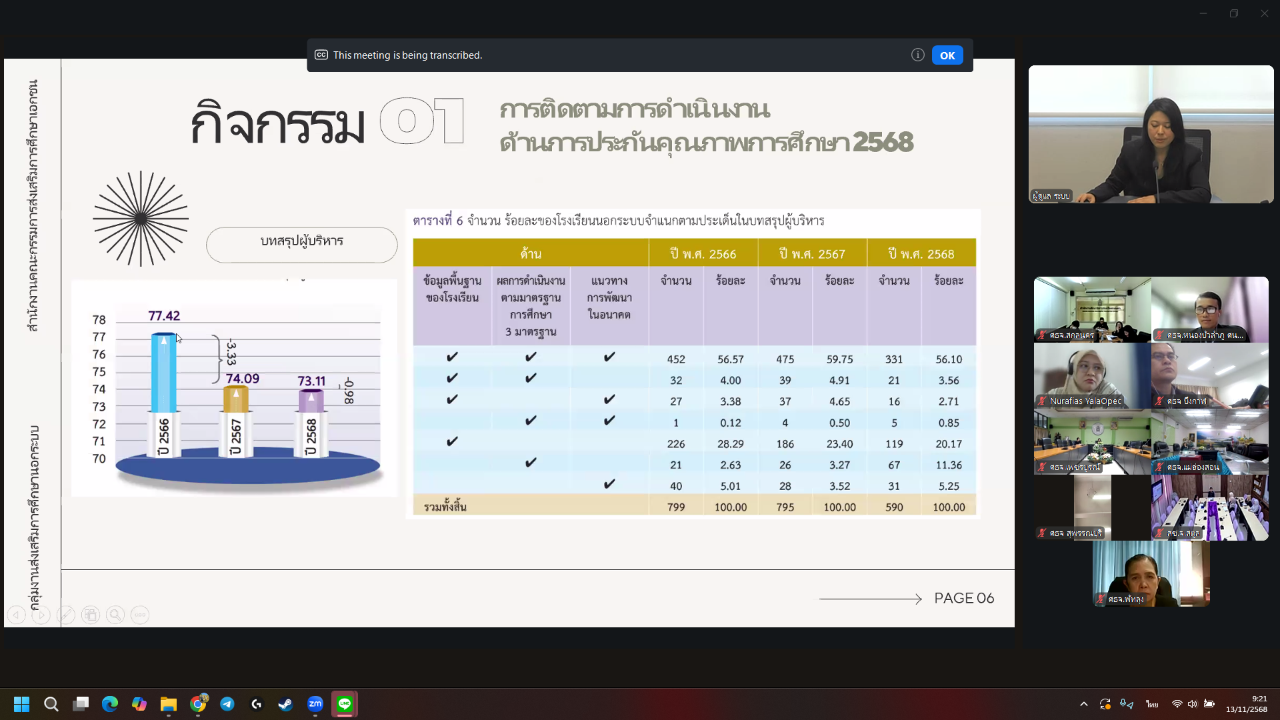Image resolution: width=1280 pixels, height=720 pixels.
Task: Open the LINE app in taskbar
Action: tap(345, 704)
